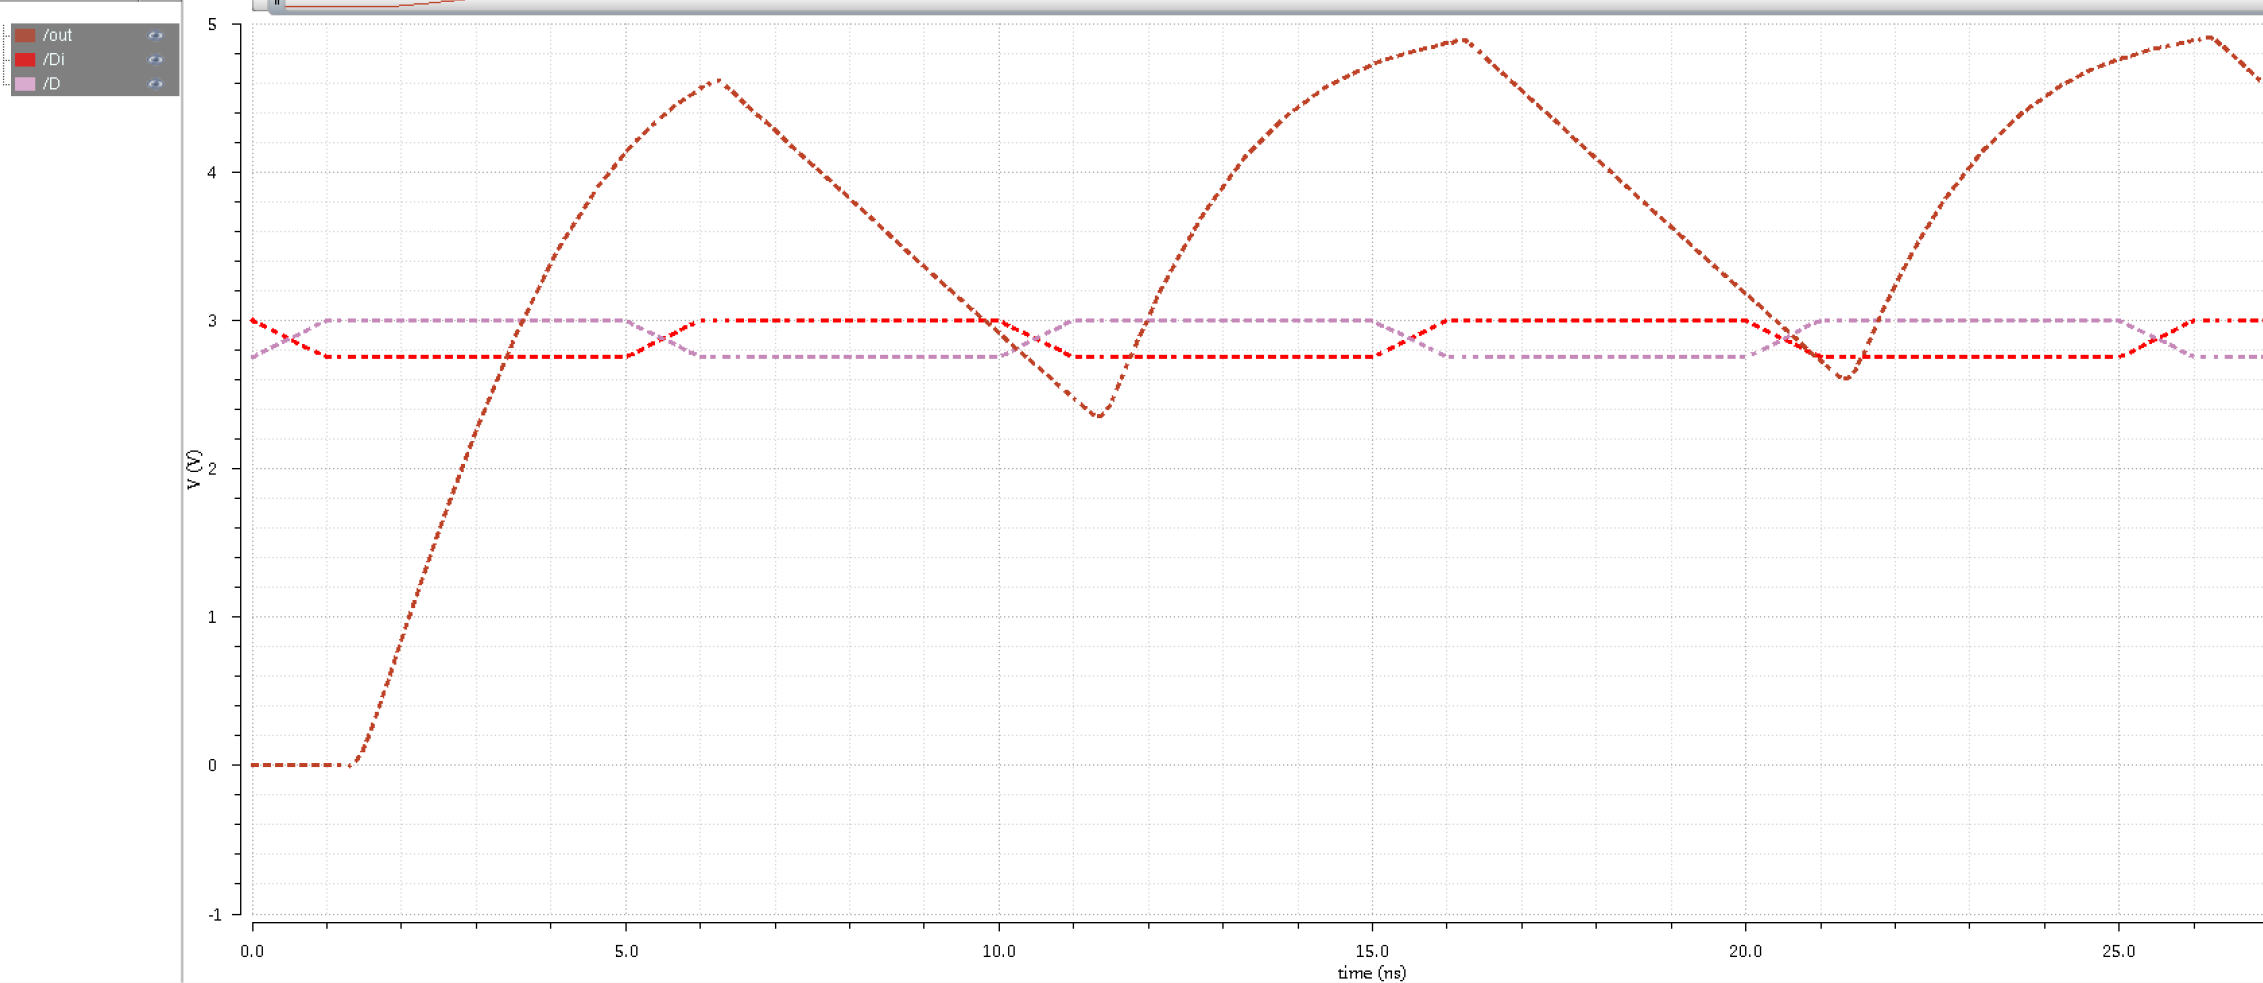2263x983 pixels.
Task: Click the 15.0 time axis tick label
Action: click(1372, 951)
